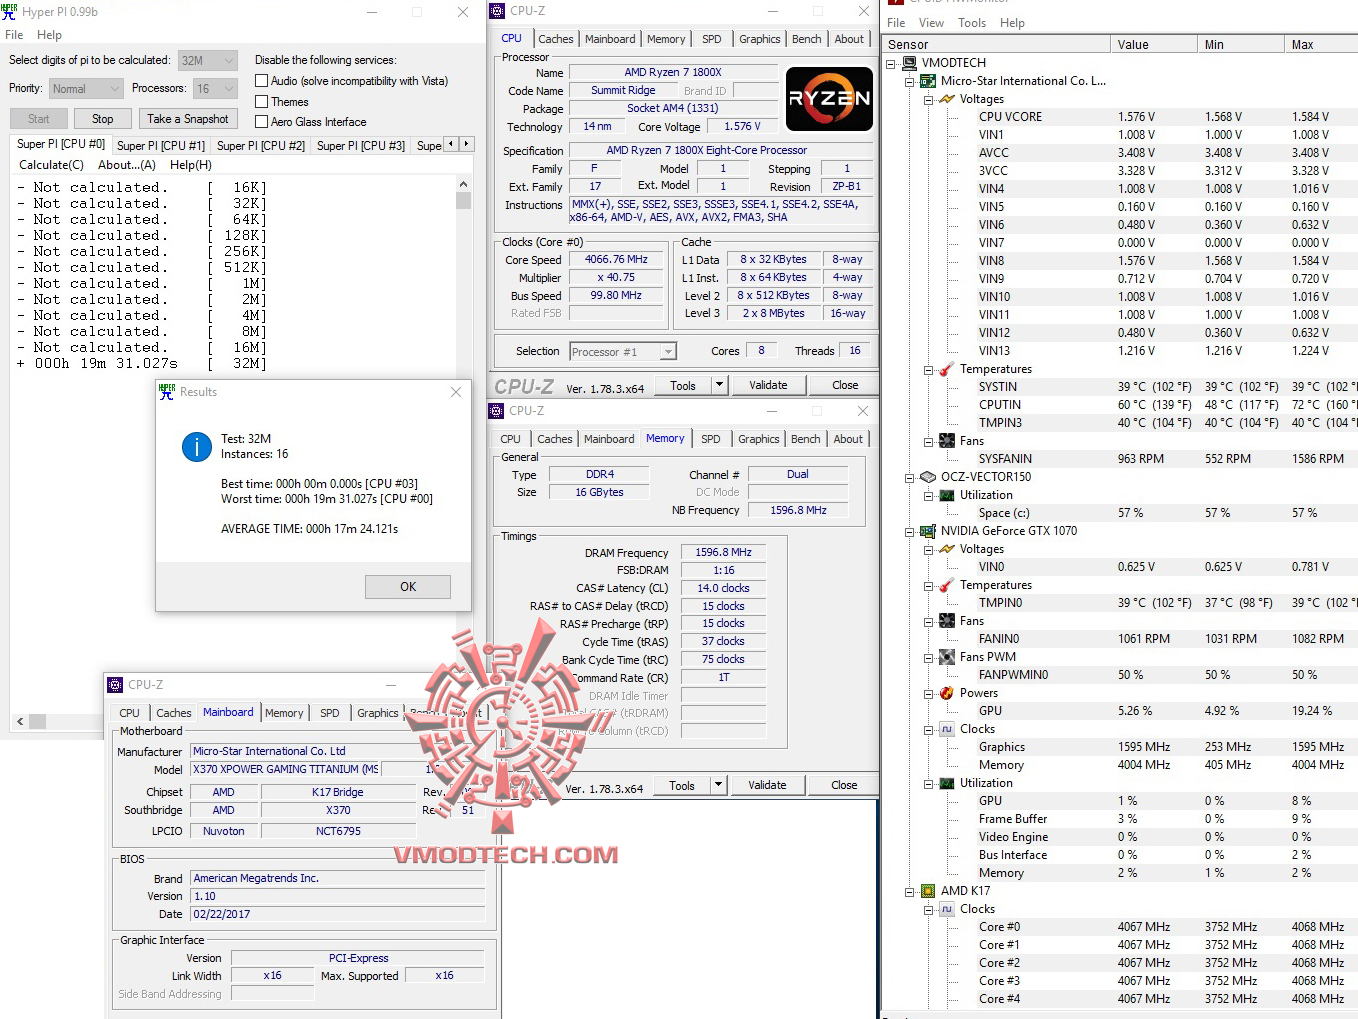Viewport: 1358px width, 1019px height.
Task: Click the Temperatures thermometer icon under GTX 1070
Action: point(948,585)
